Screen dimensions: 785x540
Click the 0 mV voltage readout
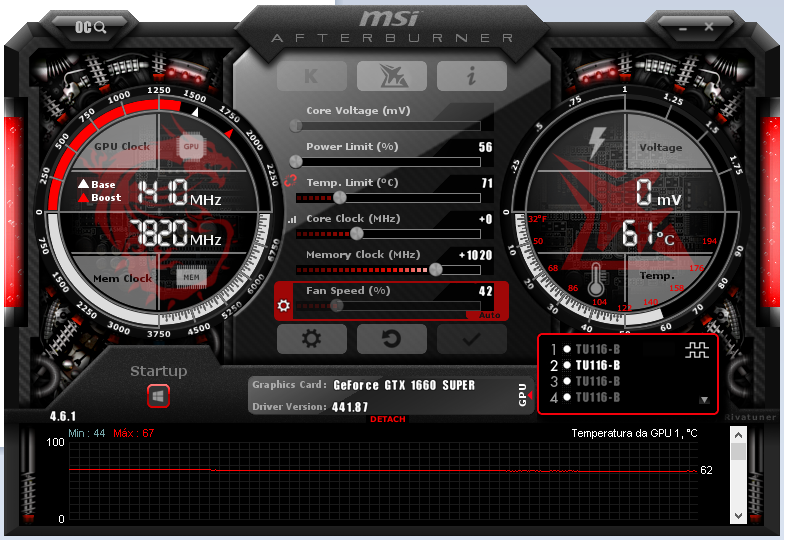(x=658, y=193)
